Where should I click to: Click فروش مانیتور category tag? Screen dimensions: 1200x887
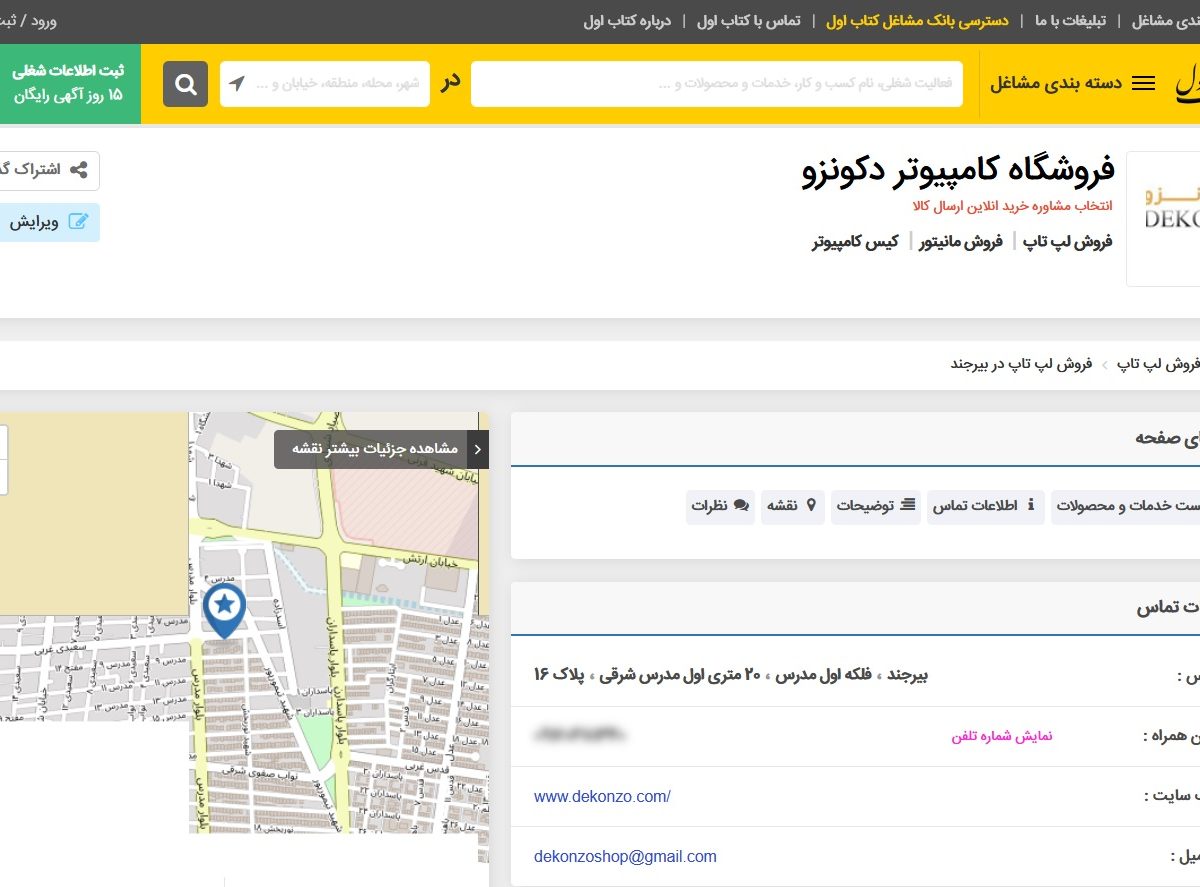click(x=961, y=241)
